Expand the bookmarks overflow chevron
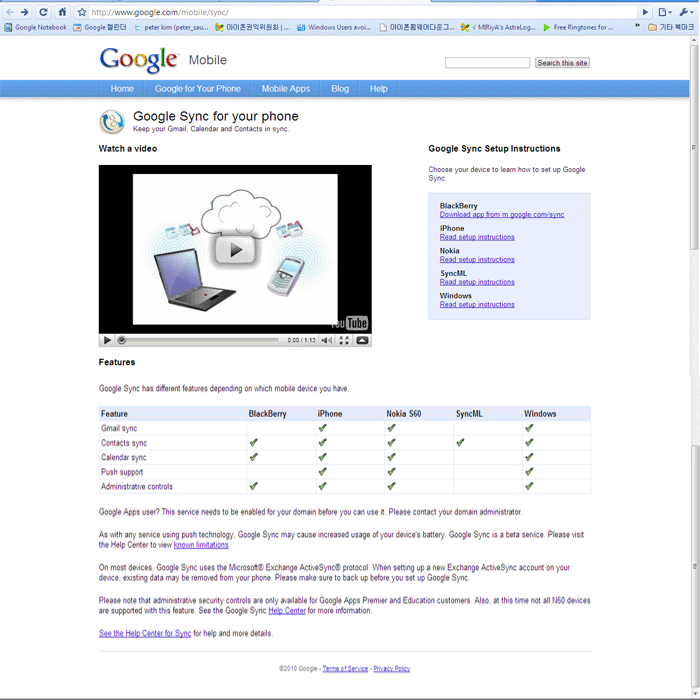This screenshot has width=700, height=700. [x=637, y=26]
